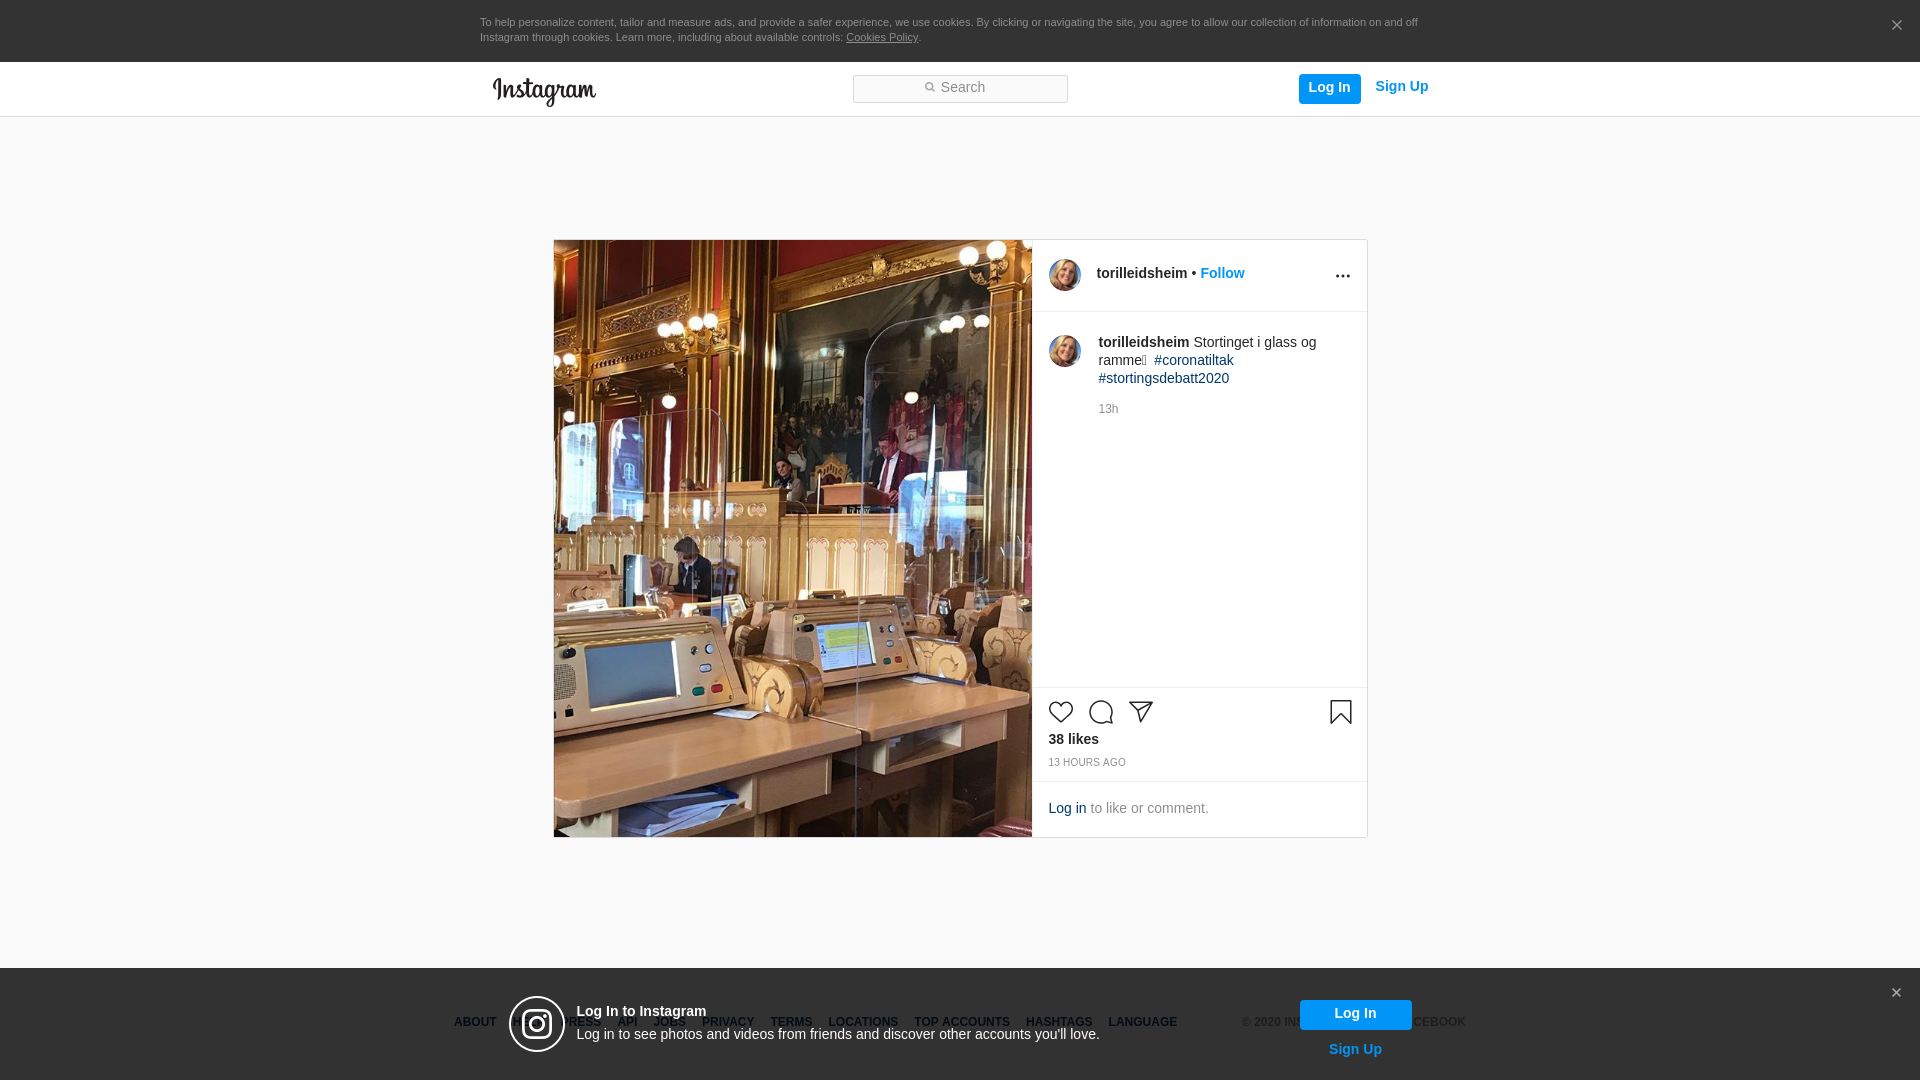Viewport: 1920px width, 1080px height.
Task: Open the TOP ACCOUNTS footer link
Action: coord(962,1022)
